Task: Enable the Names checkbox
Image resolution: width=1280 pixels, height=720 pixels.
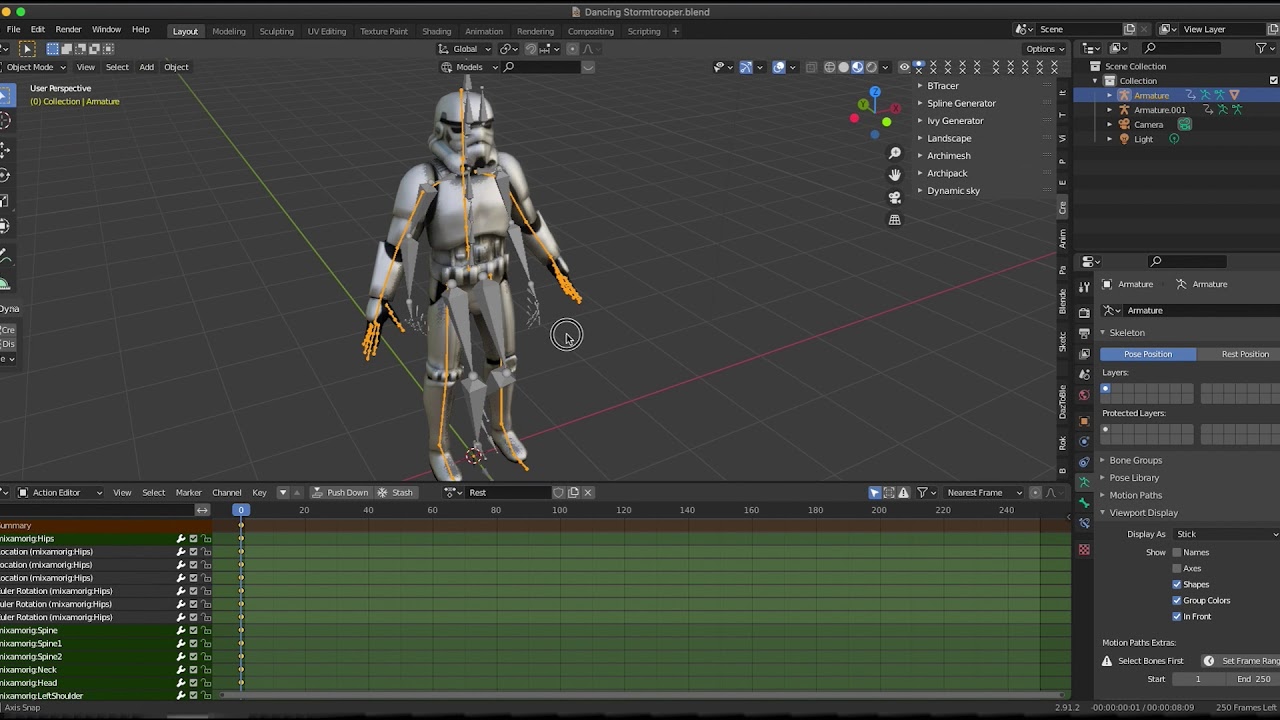Action: 1177,552
